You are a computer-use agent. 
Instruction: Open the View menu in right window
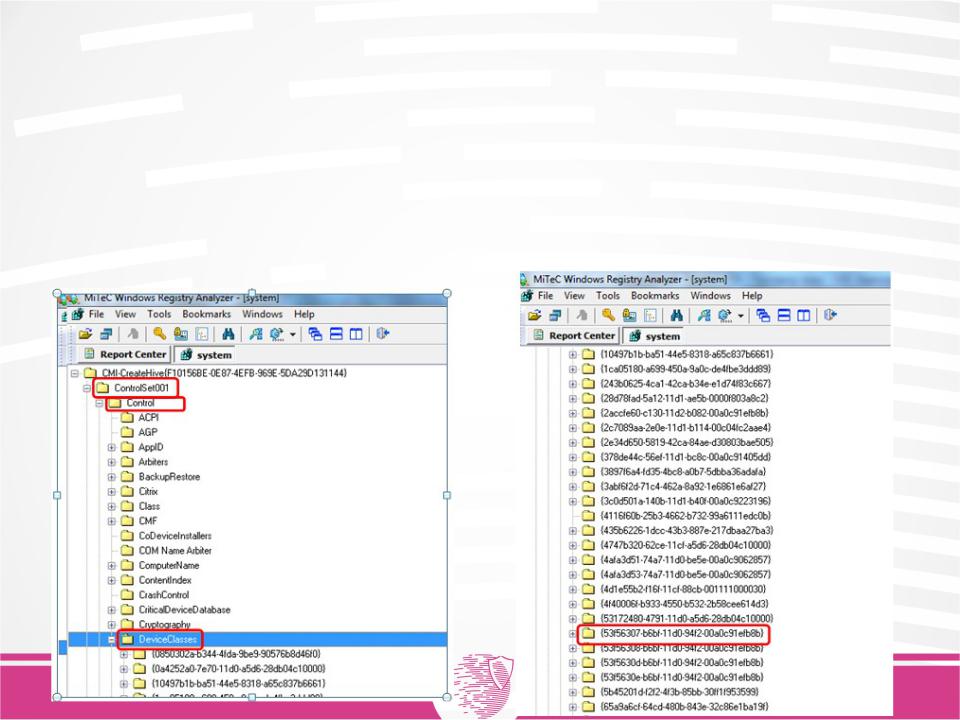coord(574,296)
